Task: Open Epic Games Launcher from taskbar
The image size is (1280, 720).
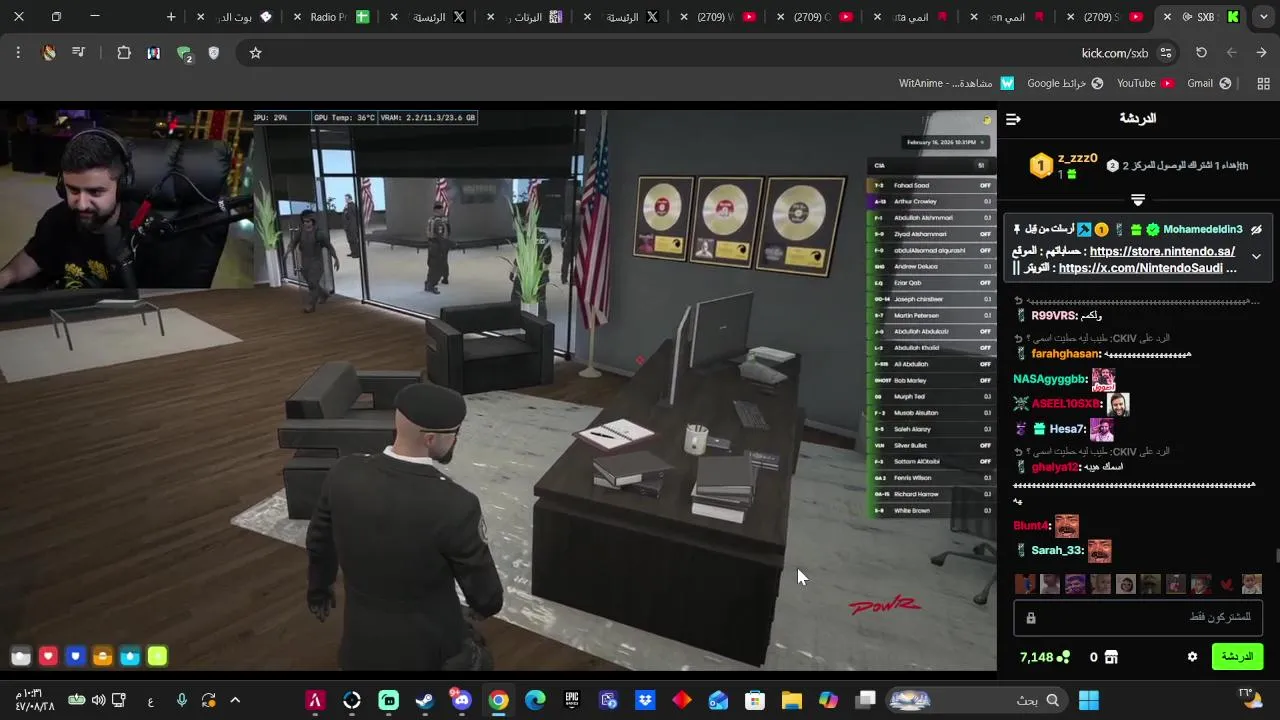Action: pos(572,700)
